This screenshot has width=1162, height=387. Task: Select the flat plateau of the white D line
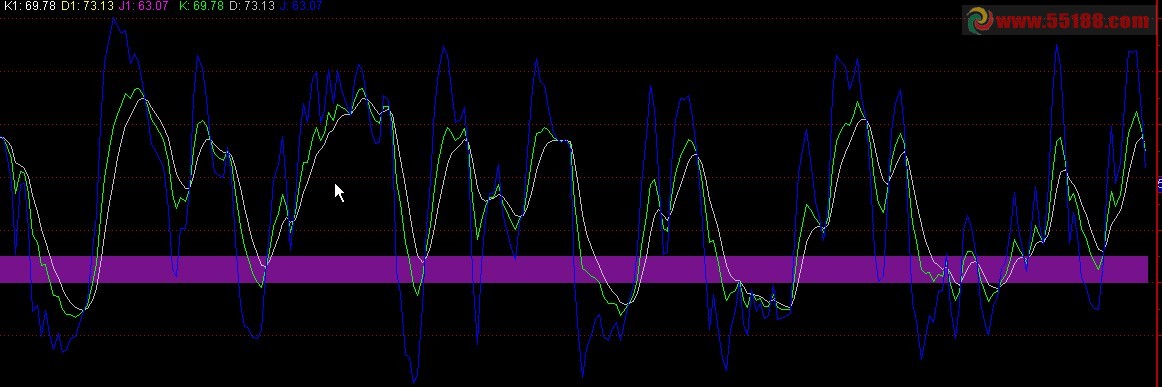[560, 141]
